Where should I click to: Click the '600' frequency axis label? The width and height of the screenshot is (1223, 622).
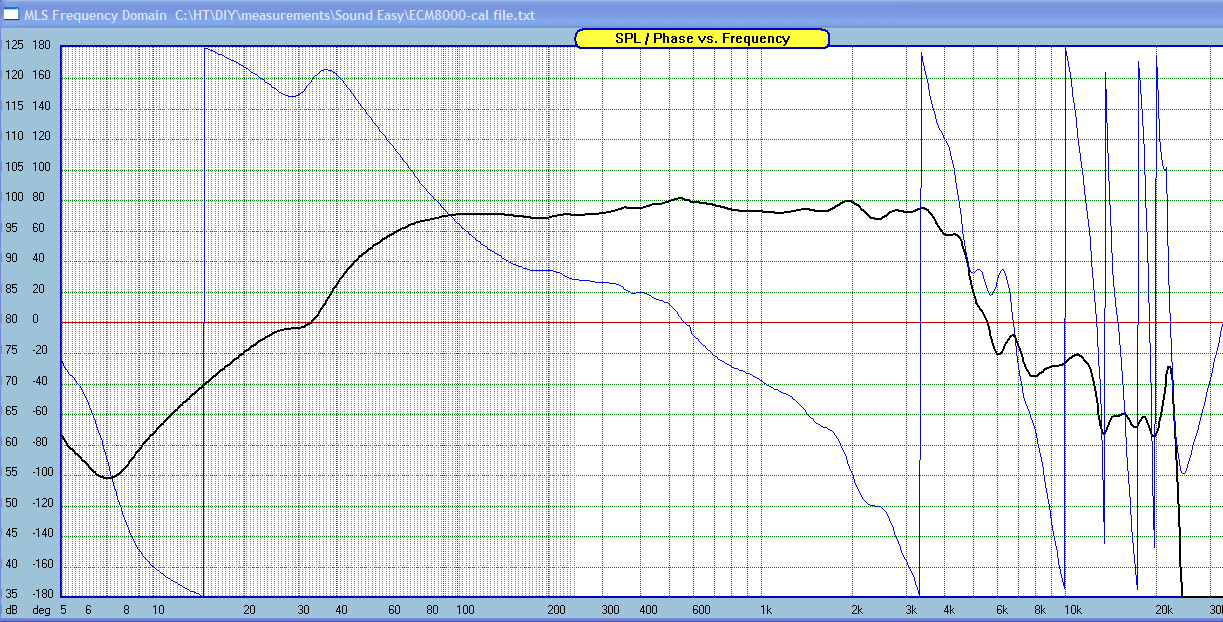coord(701,609)
